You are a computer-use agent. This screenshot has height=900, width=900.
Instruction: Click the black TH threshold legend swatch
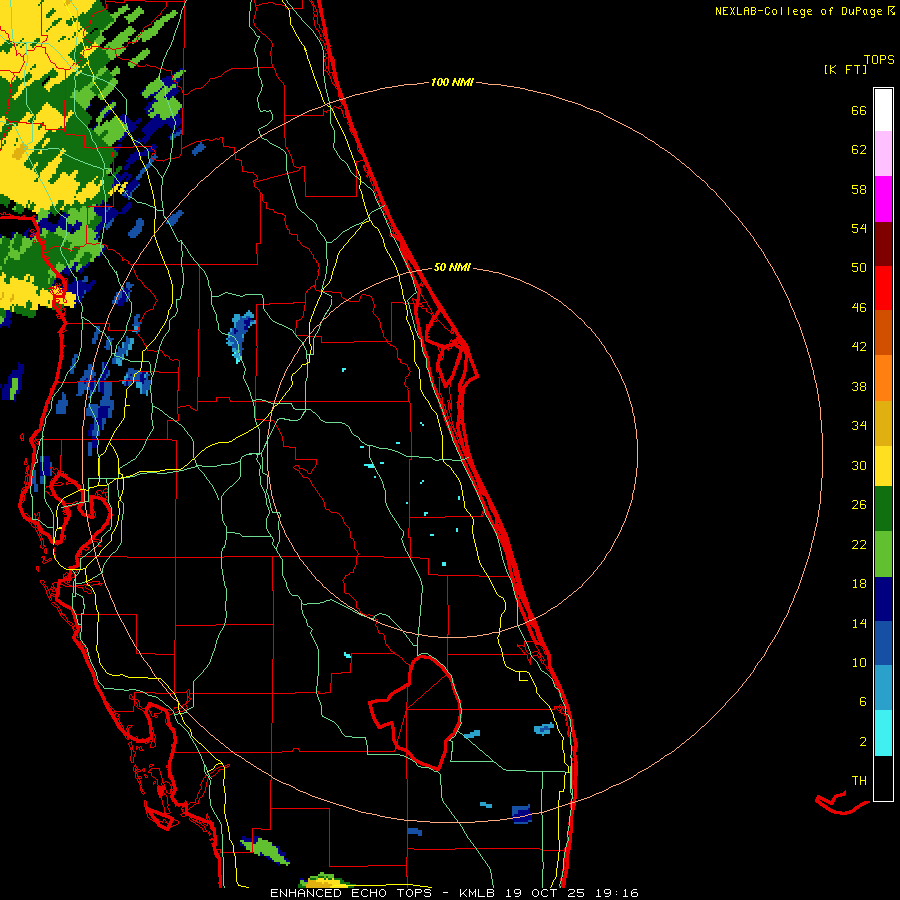(x=883, y=778)
